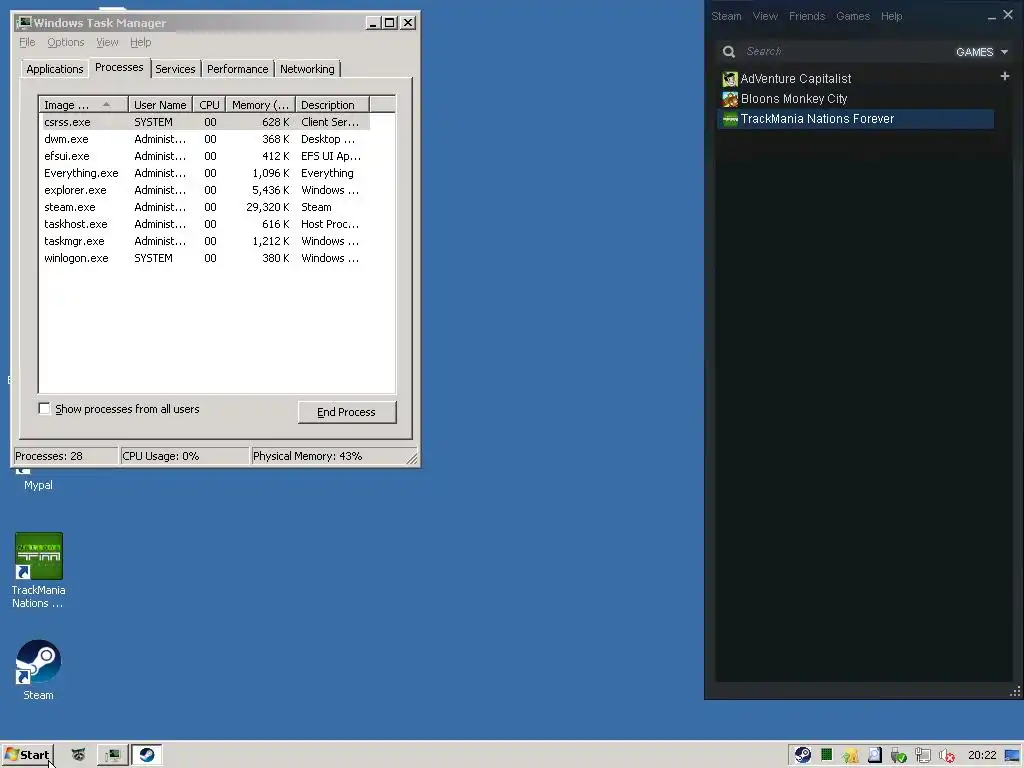Select the dwm.exe process row
Image resolution: width=1024 pixels, height=768 pixels.
pyautogui.click(x=205, y=139)
